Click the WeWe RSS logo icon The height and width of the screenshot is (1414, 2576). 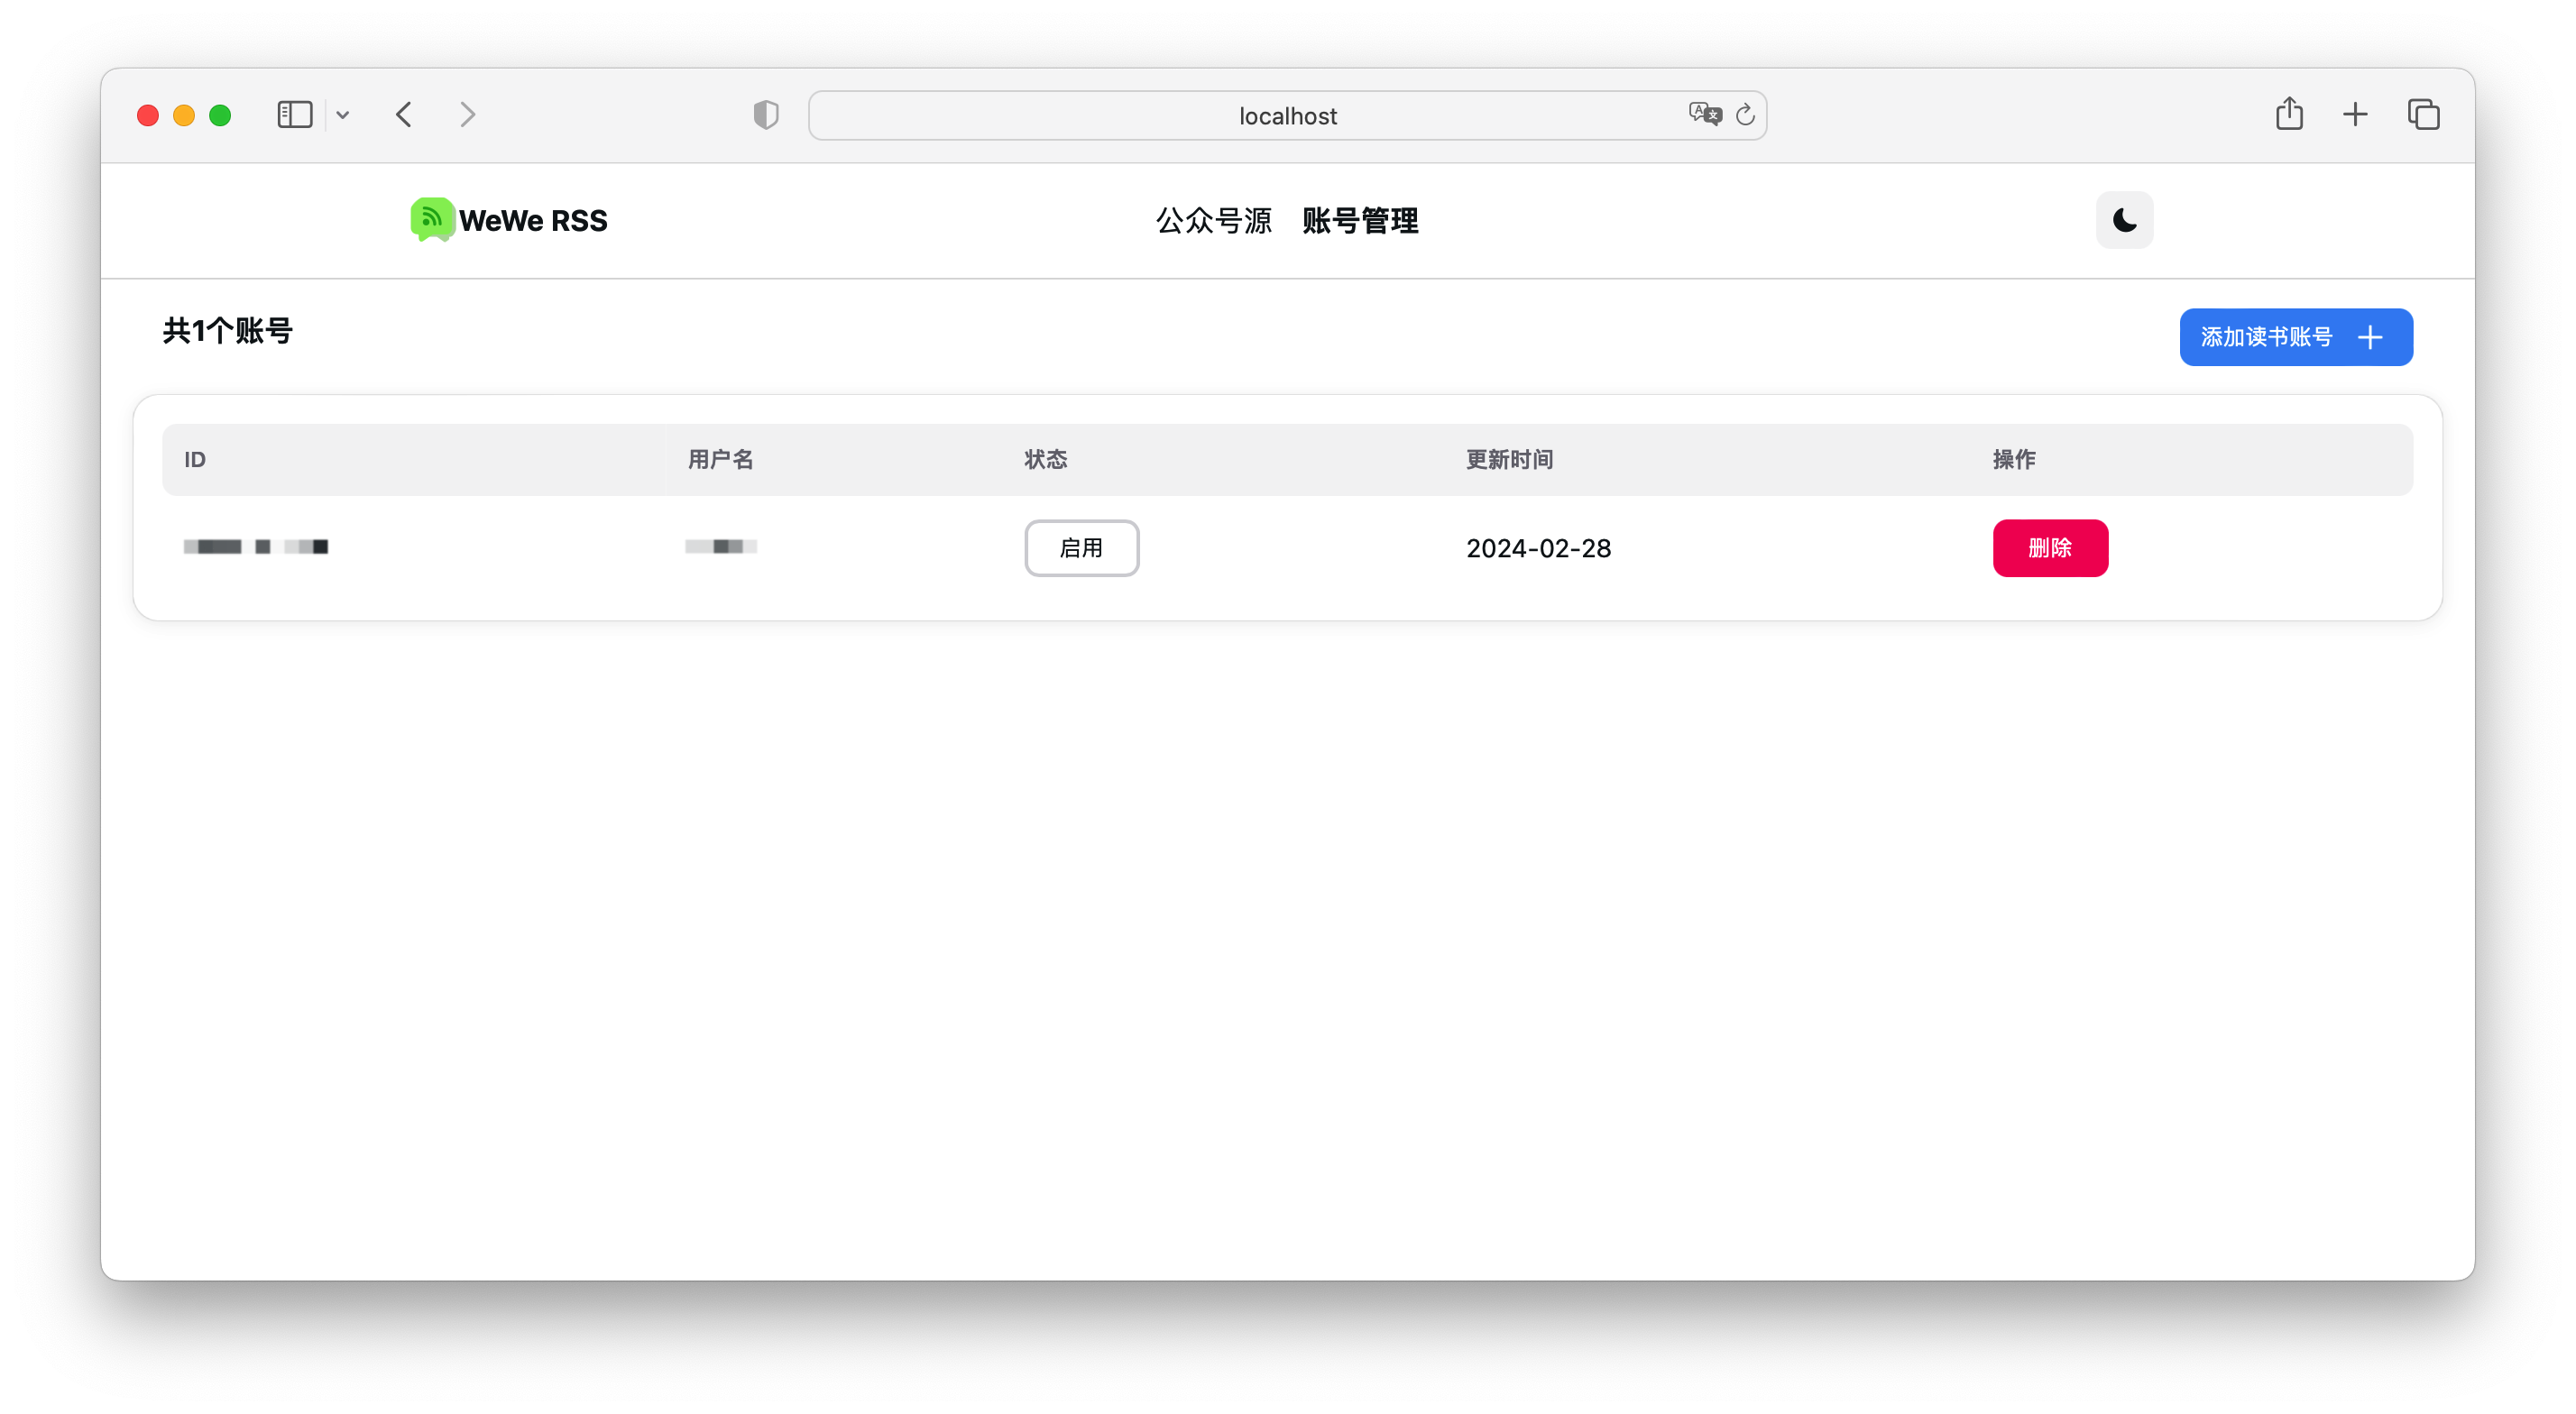coord(431,220)
